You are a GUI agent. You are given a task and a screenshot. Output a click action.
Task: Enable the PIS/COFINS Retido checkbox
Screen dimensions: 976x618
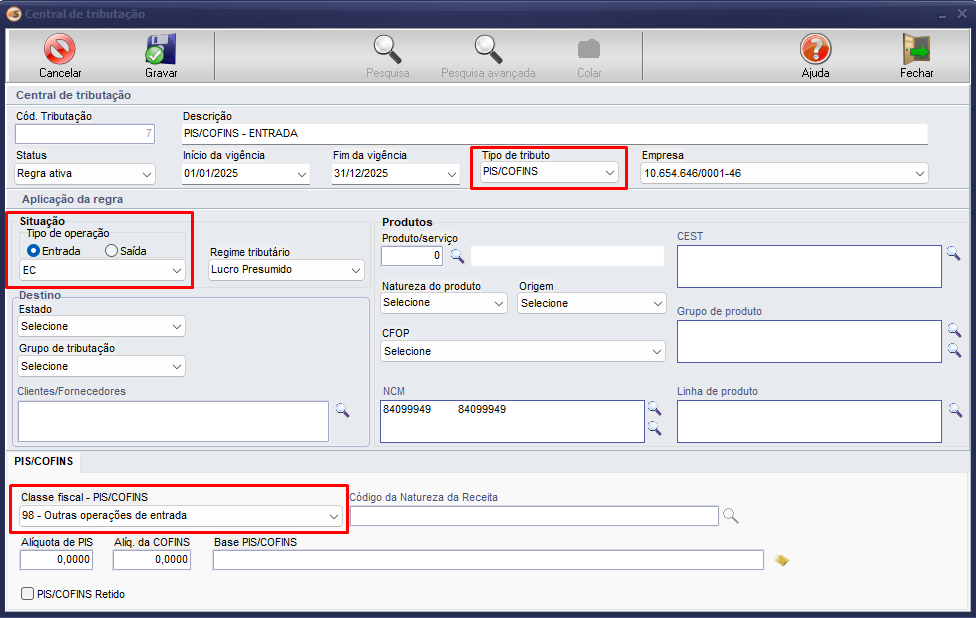tap(28, 594)
